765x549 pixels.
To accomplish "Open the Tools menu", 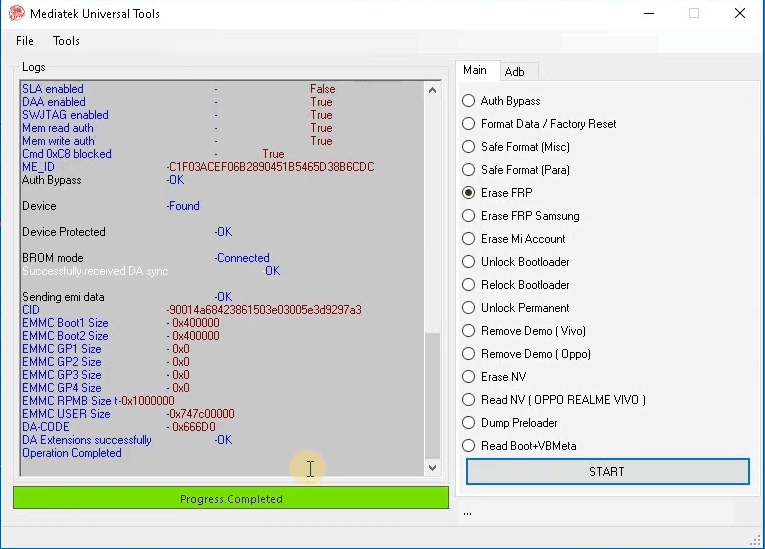I will [x=66, y=41].
